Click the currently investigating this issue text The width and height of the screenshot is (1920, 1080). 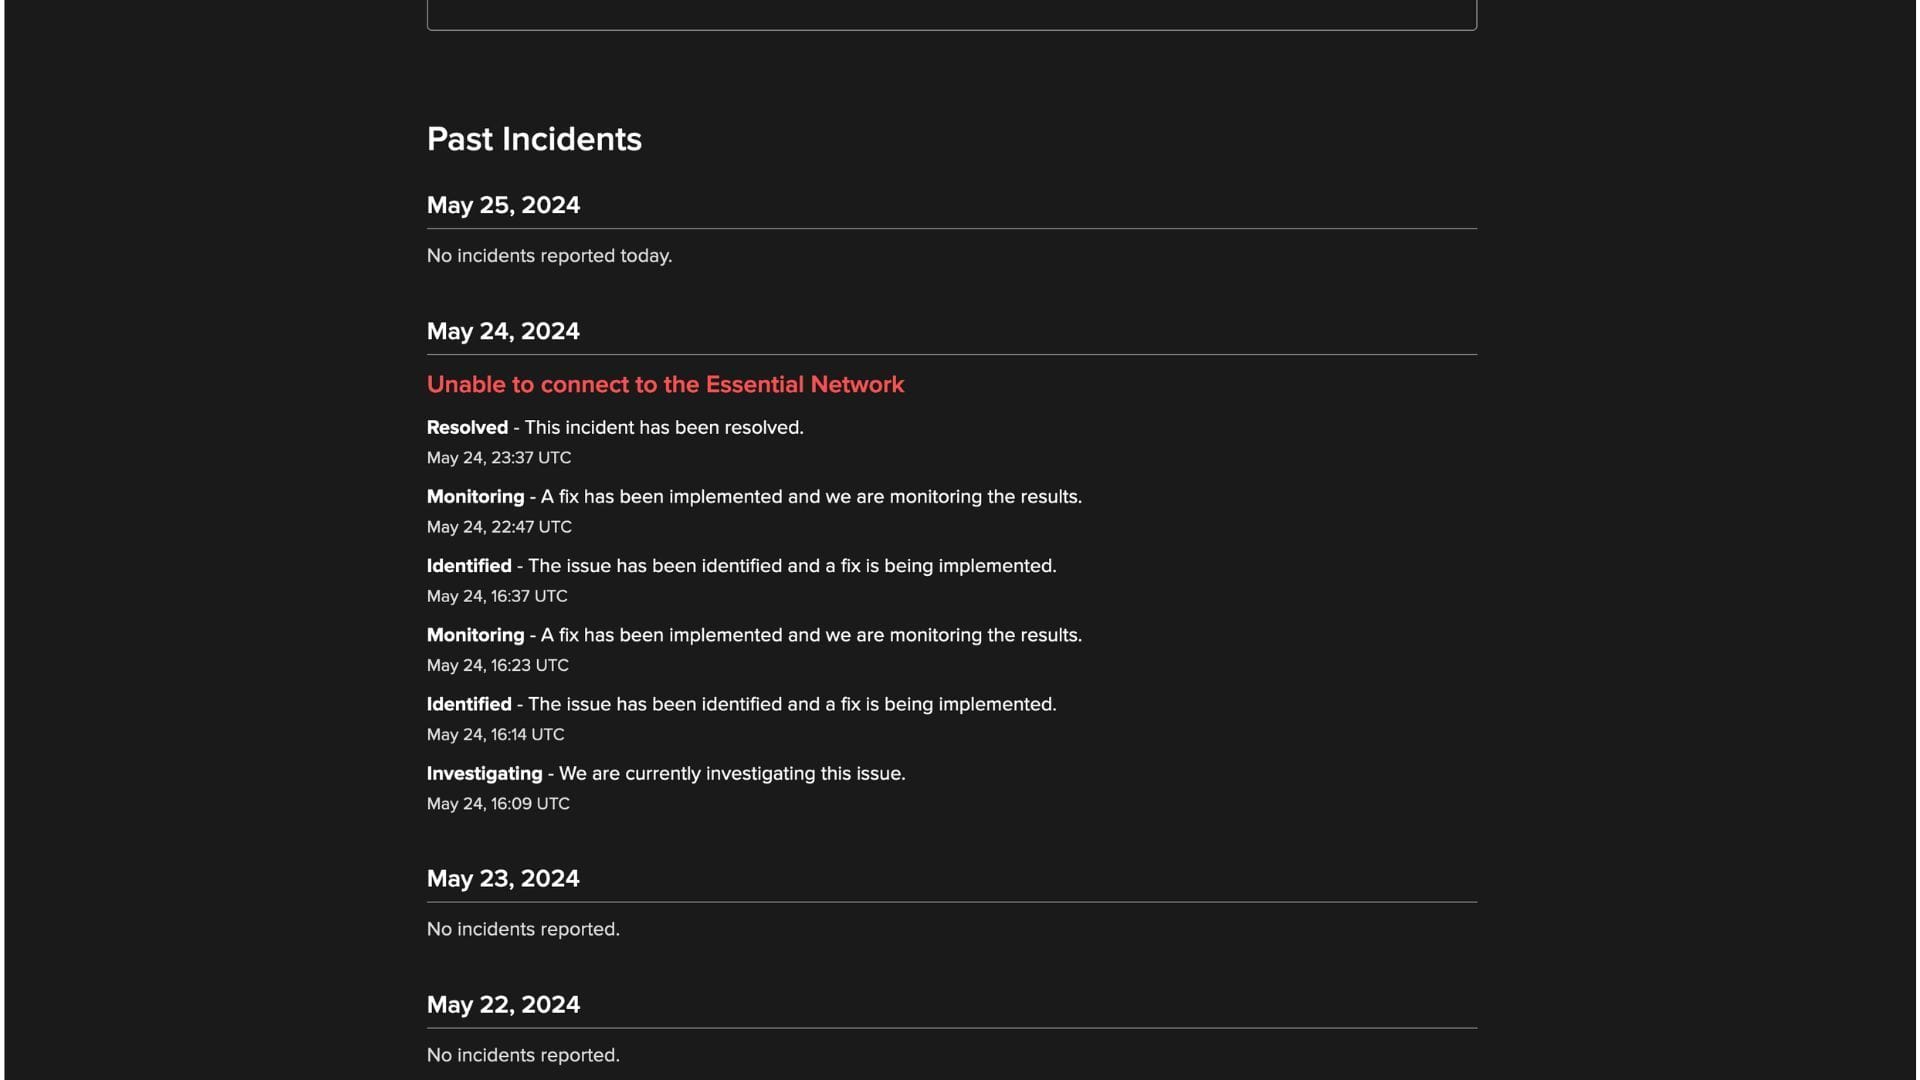click(x=732, y=774)
